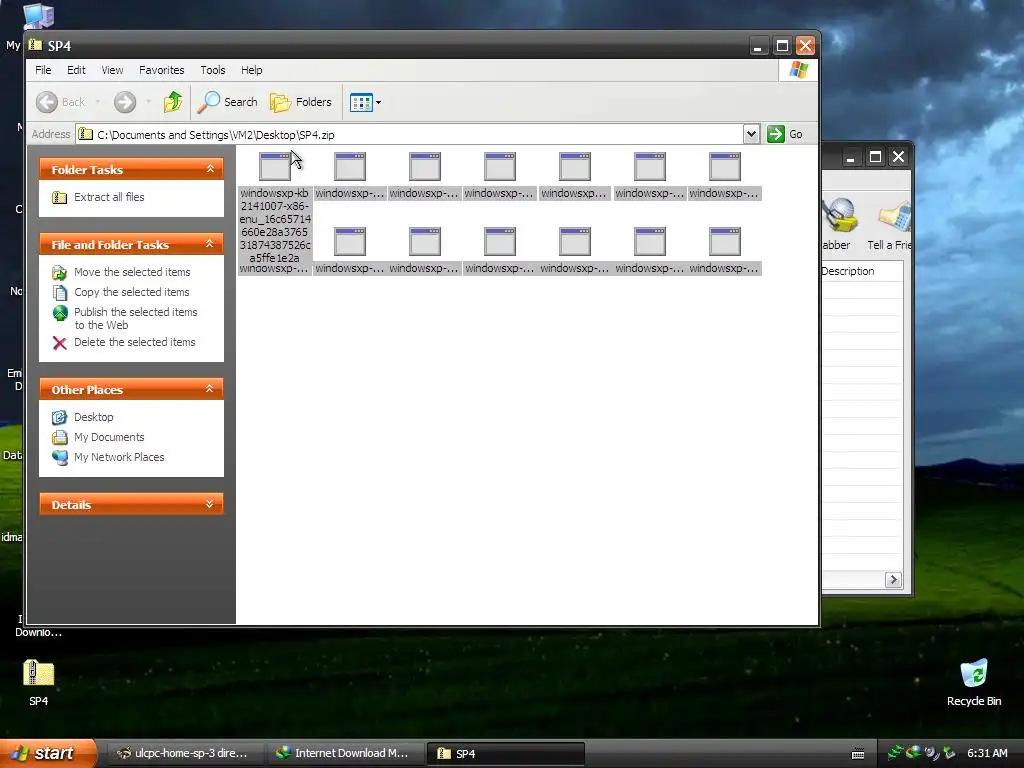
Task: Select the sixth file icon in first row
Action: 650,167
